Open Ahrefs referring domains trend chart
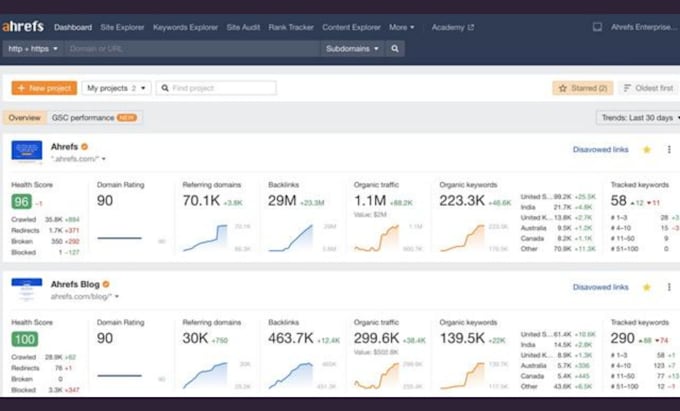 point(205,238)
